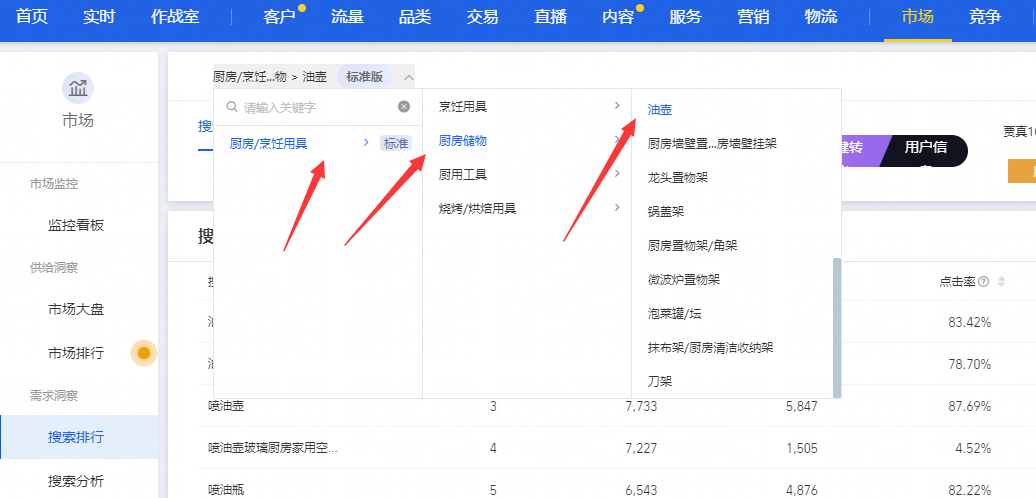
Task: Open the 交易 tab in top navigation
Action: click(483, 17)
